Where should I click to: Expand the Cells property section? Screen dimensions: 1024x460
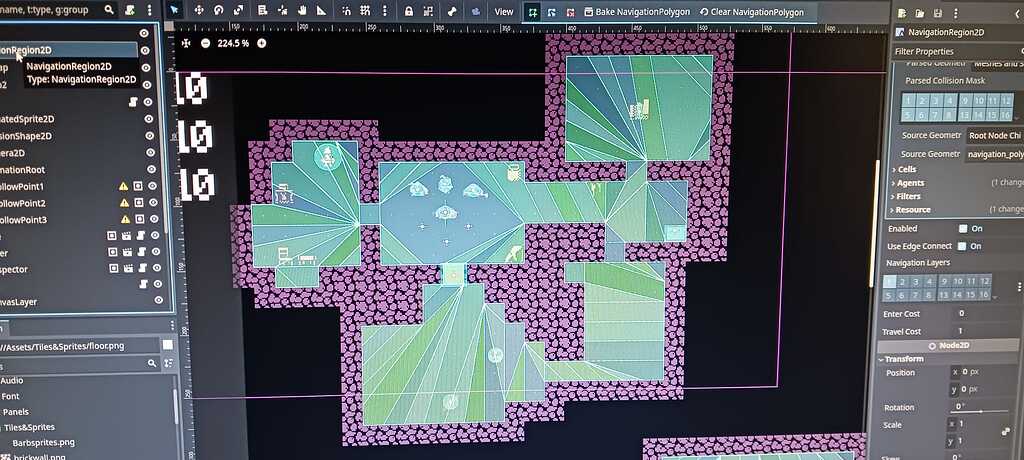[906, 169]
